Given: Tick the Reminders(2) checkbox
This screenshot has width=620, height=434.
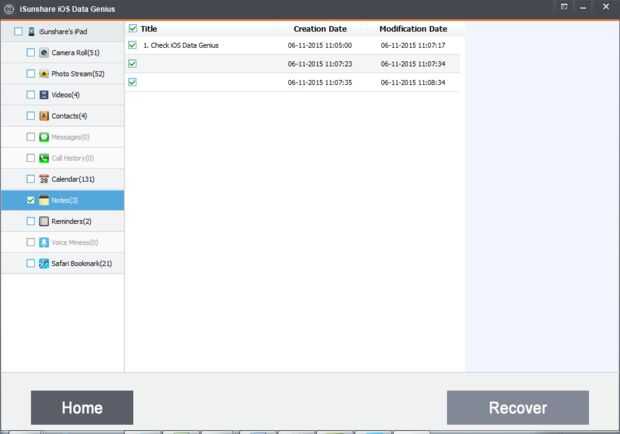Looking at the screenshot, I should pyautogui.click(x=30, y=221).
